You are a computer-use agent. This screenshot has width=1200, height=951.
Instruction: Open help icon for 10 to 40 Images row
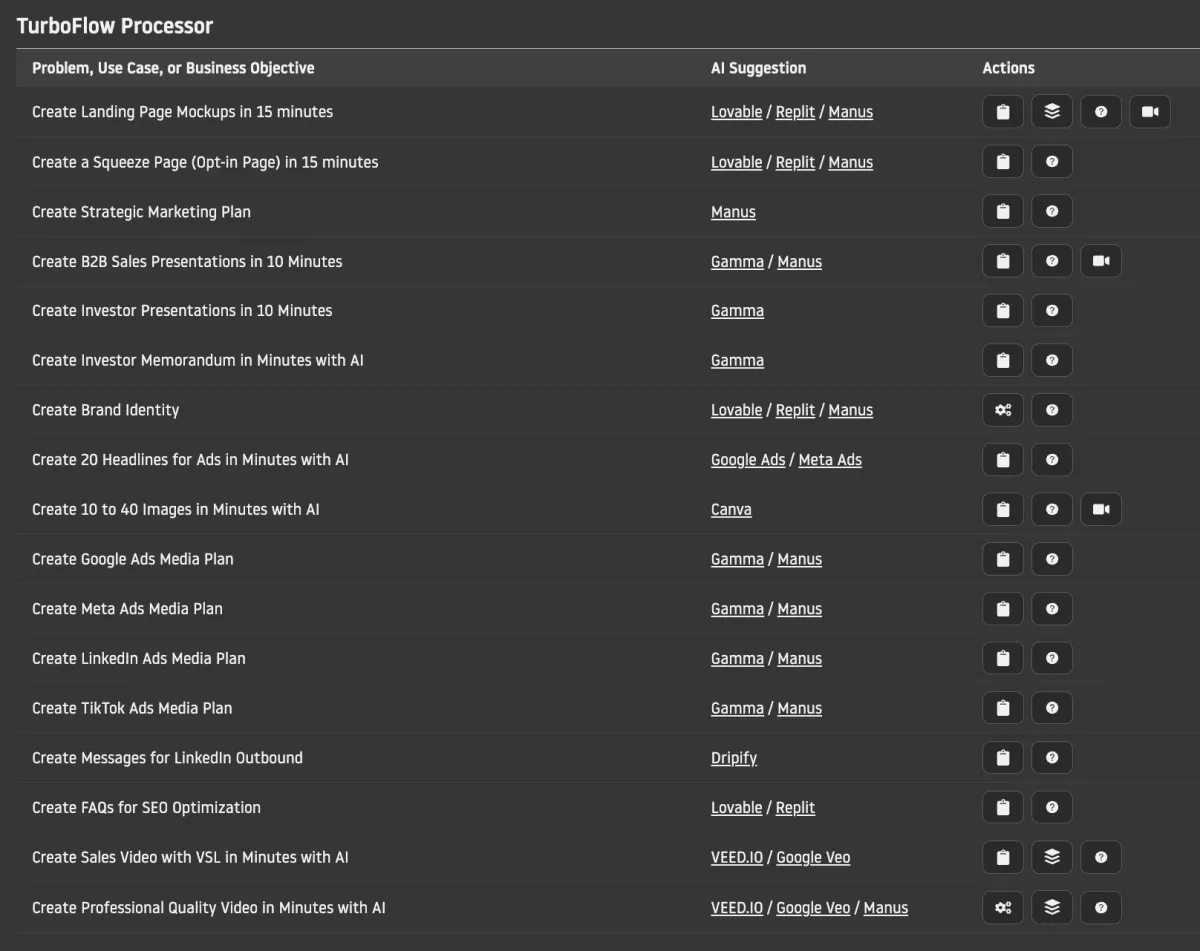1052,509
